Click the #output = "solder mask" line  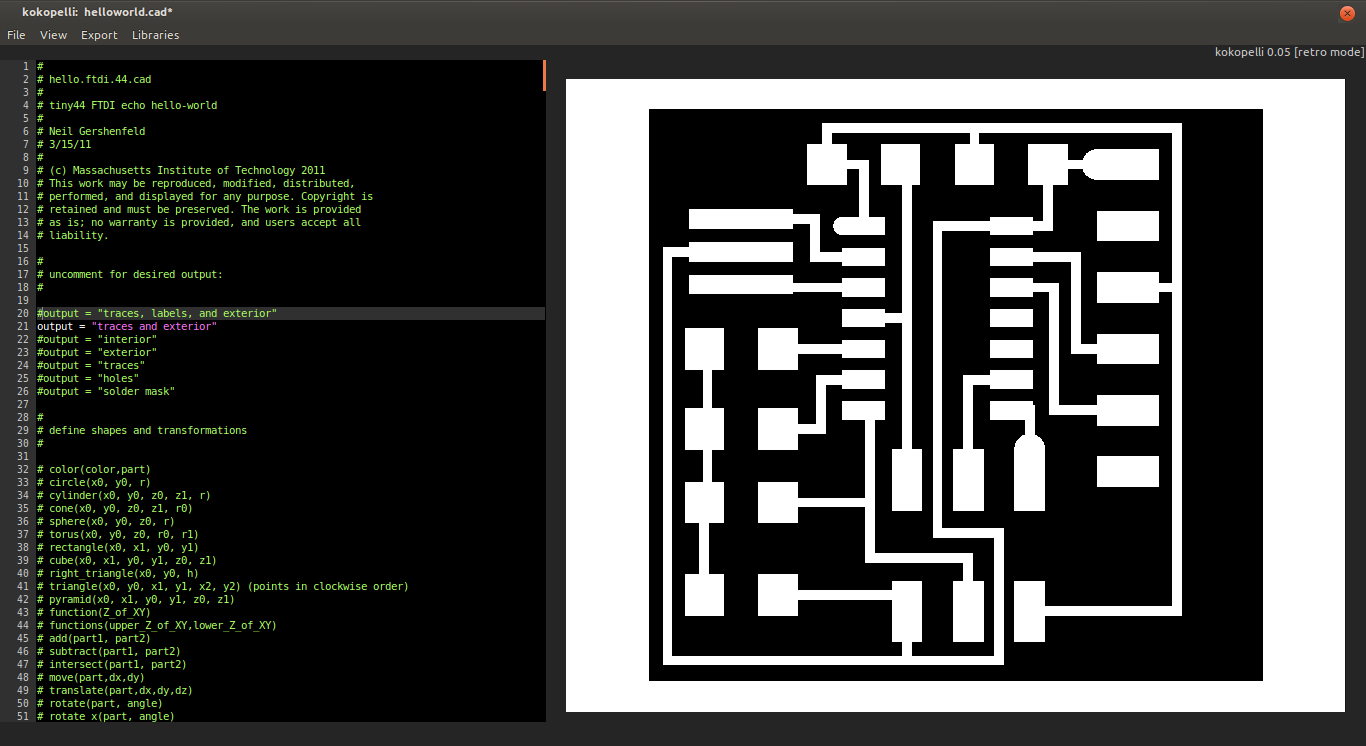click(106, 391)
